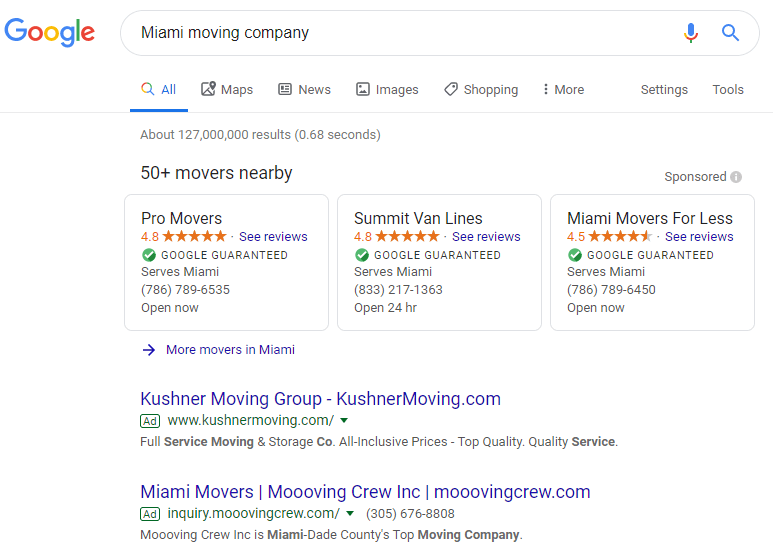The height and width of the screenshot is (559, 773).
Task: Open See reviews for Pro Movers
Action: point(273,237)
